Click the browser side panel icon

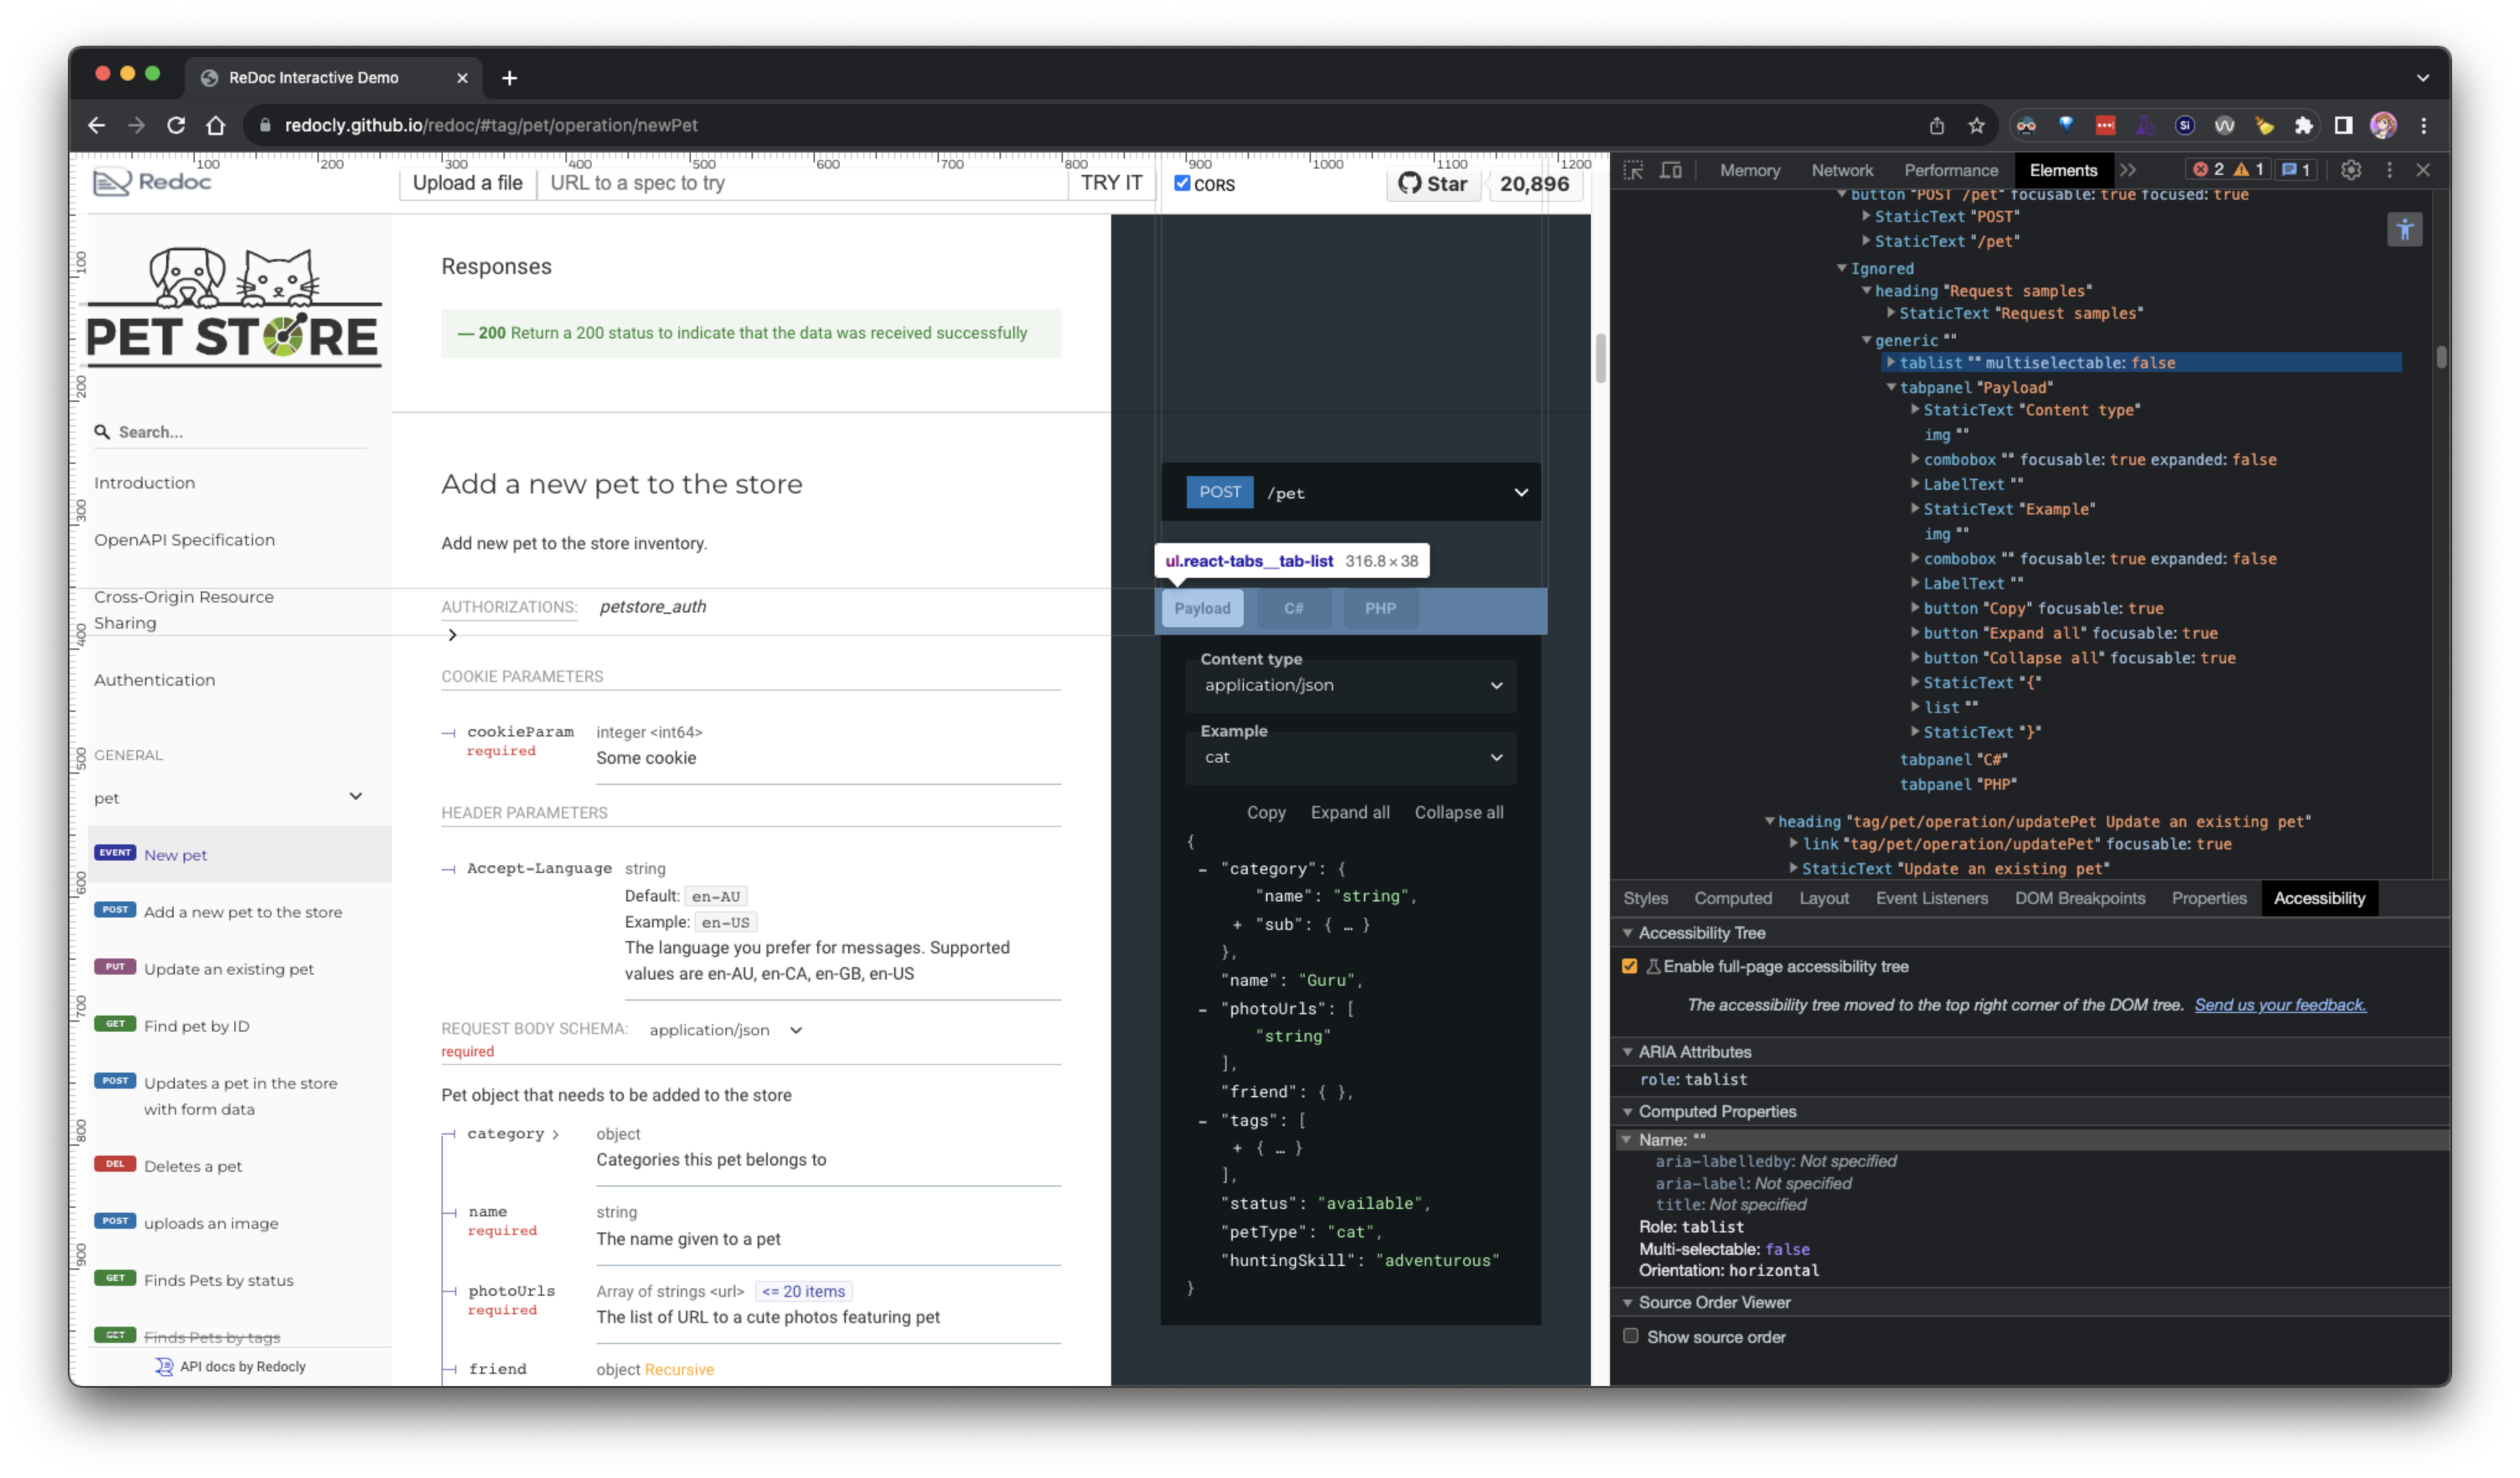coord(2343,125)
